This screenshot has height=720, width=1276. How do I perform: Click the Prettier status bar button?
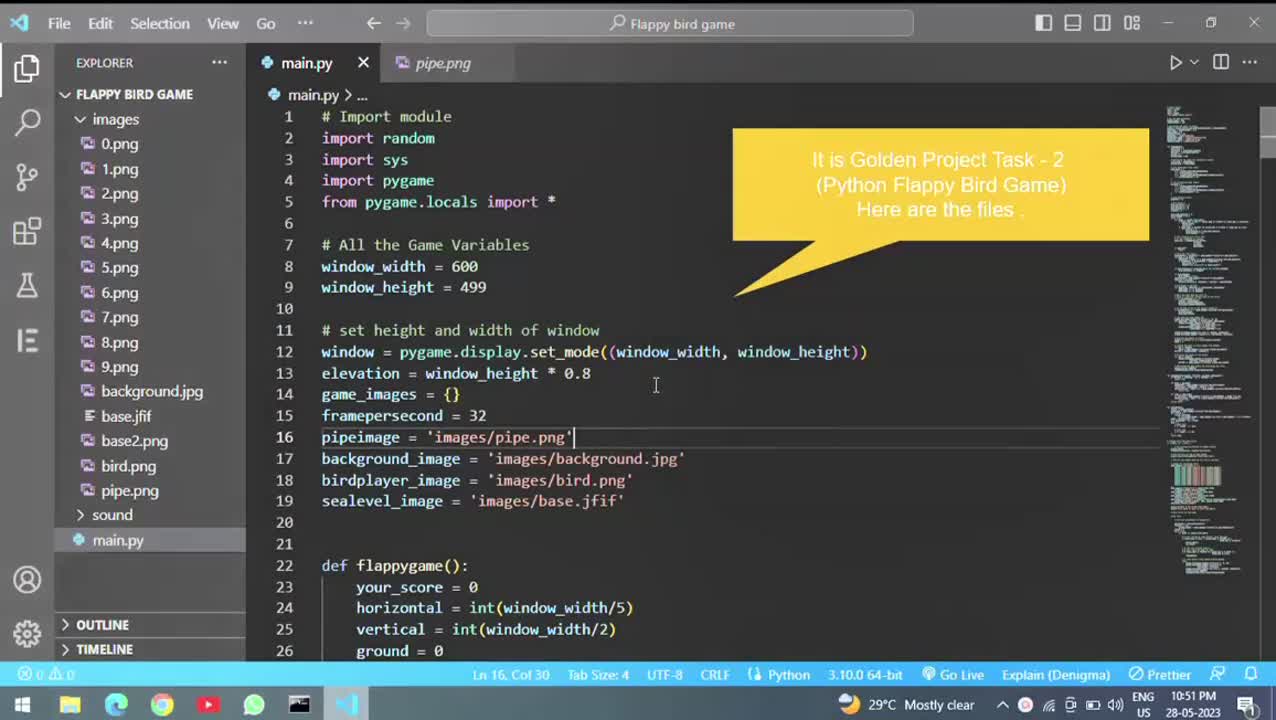[x=1160, y=675]
